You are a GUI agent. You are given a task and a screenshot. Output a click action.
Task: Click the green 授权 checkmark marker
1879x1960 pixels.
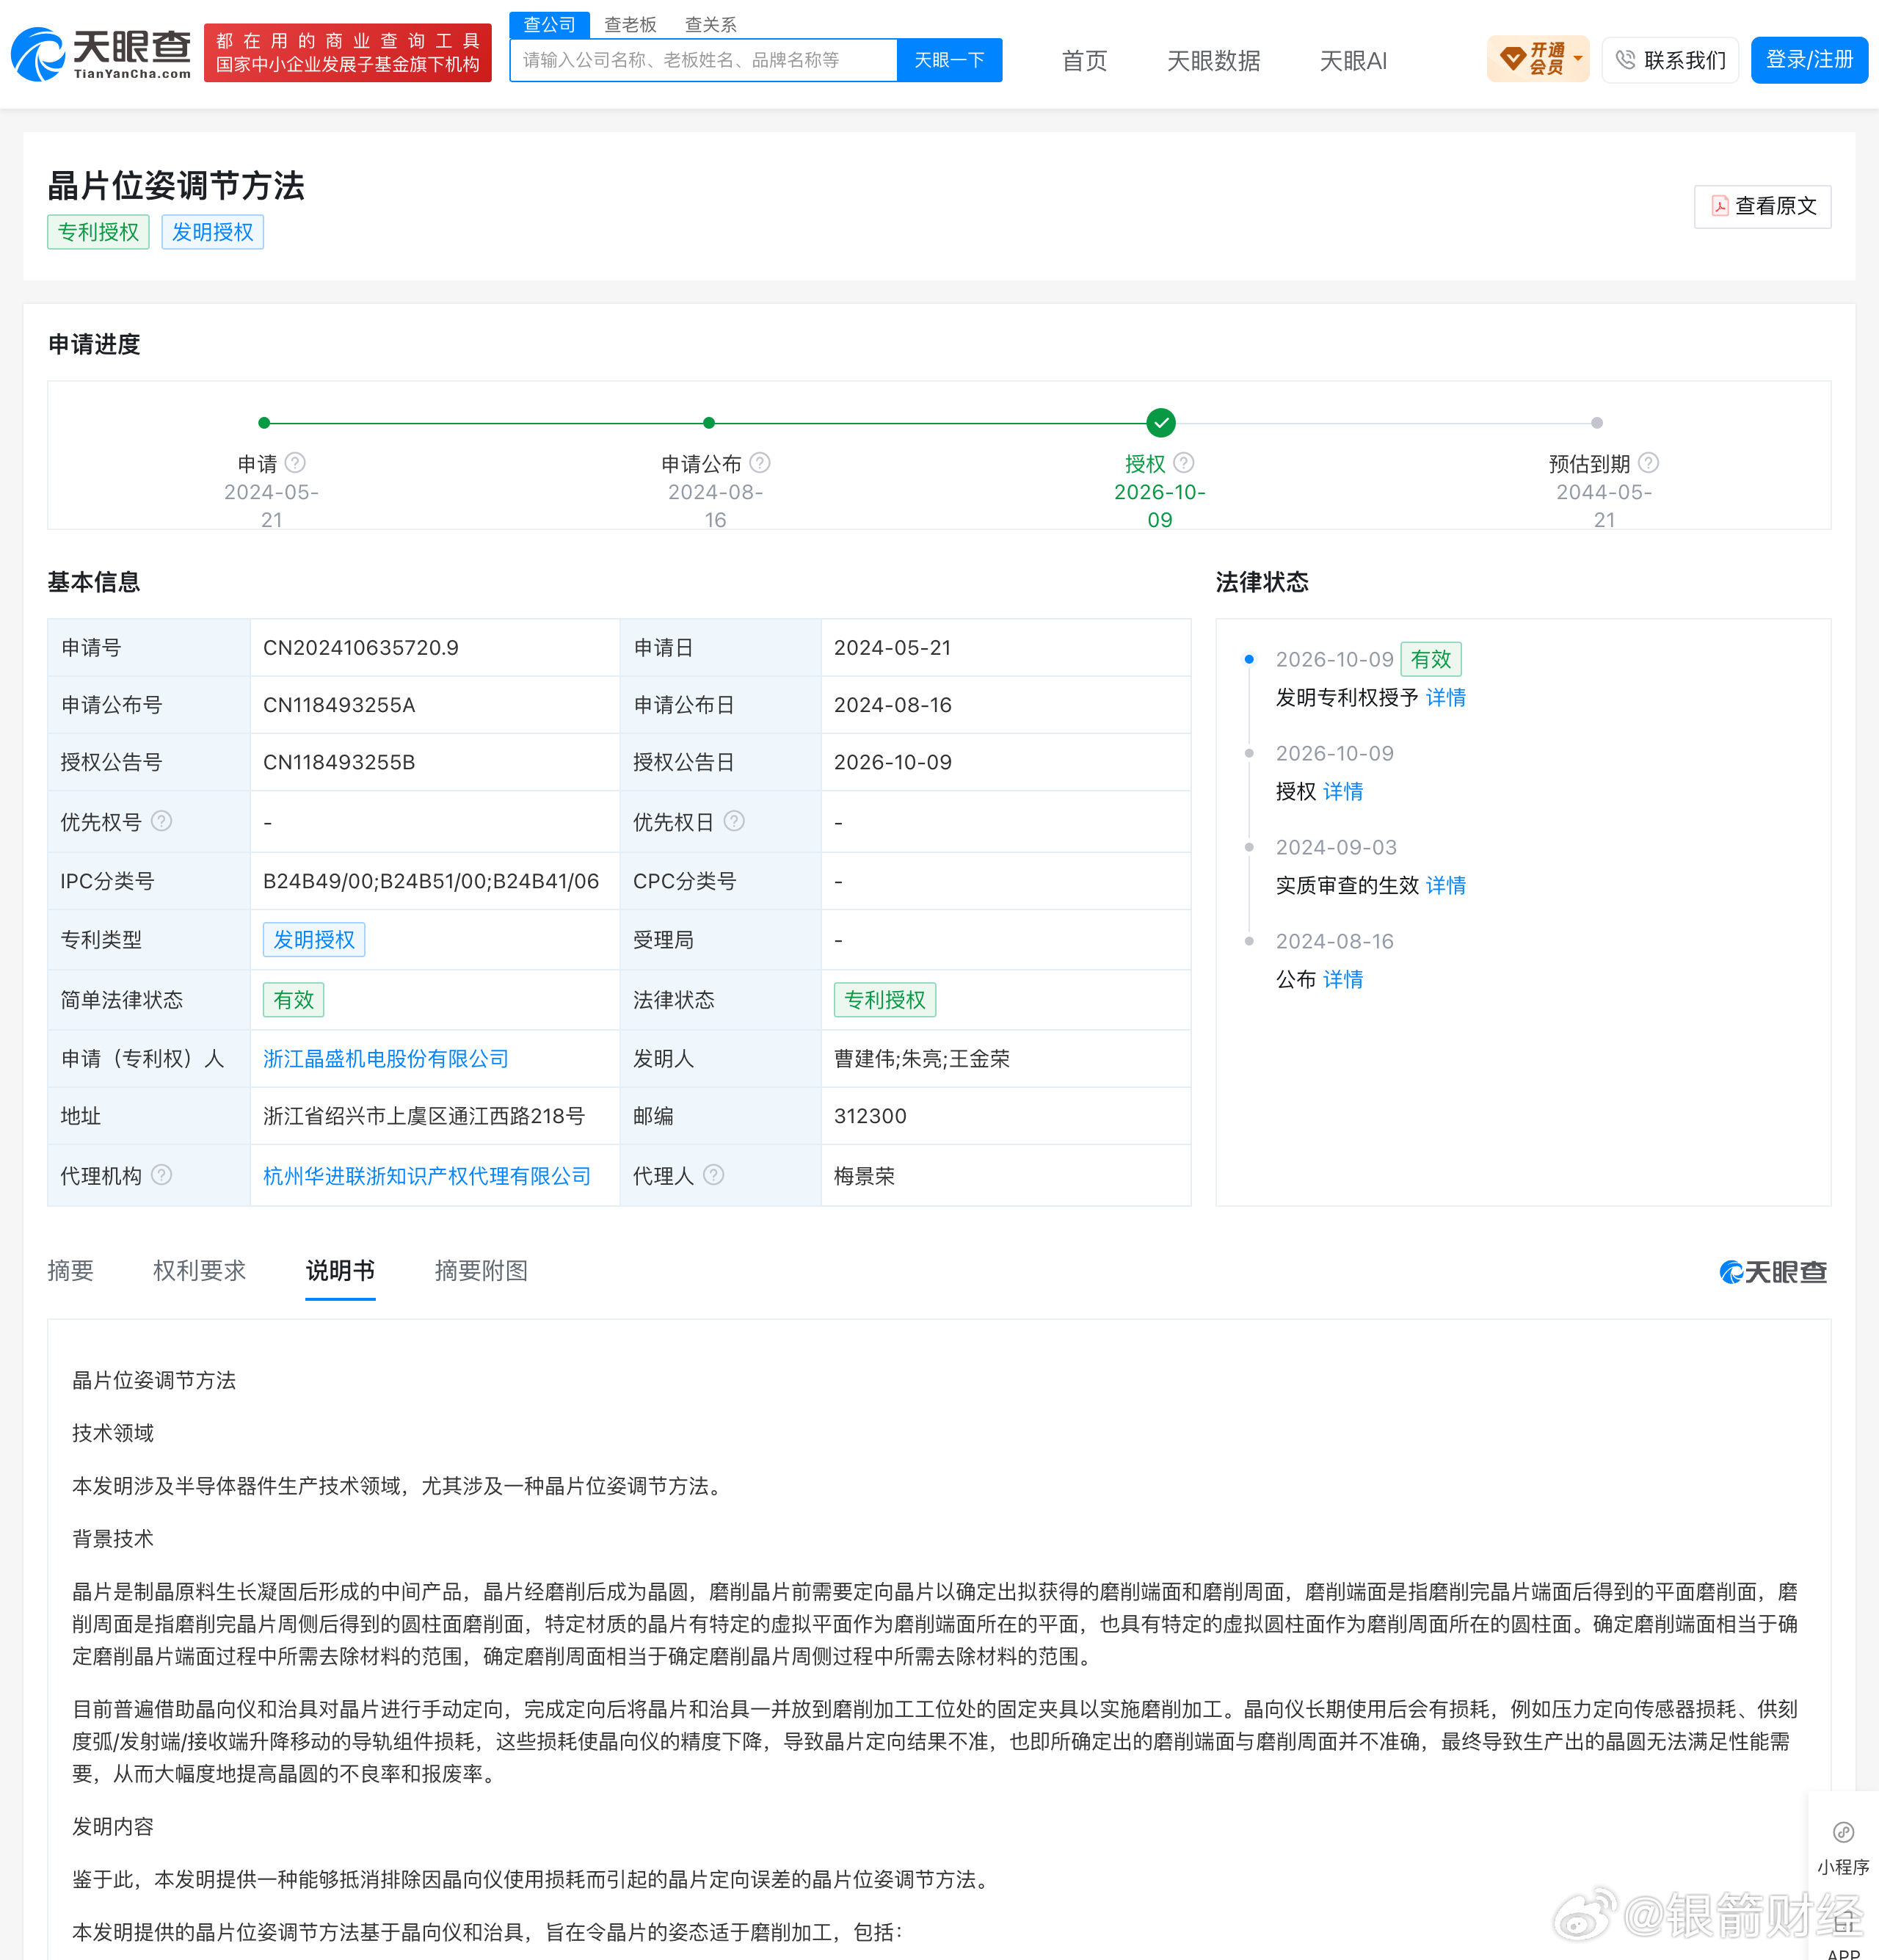coord(1160,423)
